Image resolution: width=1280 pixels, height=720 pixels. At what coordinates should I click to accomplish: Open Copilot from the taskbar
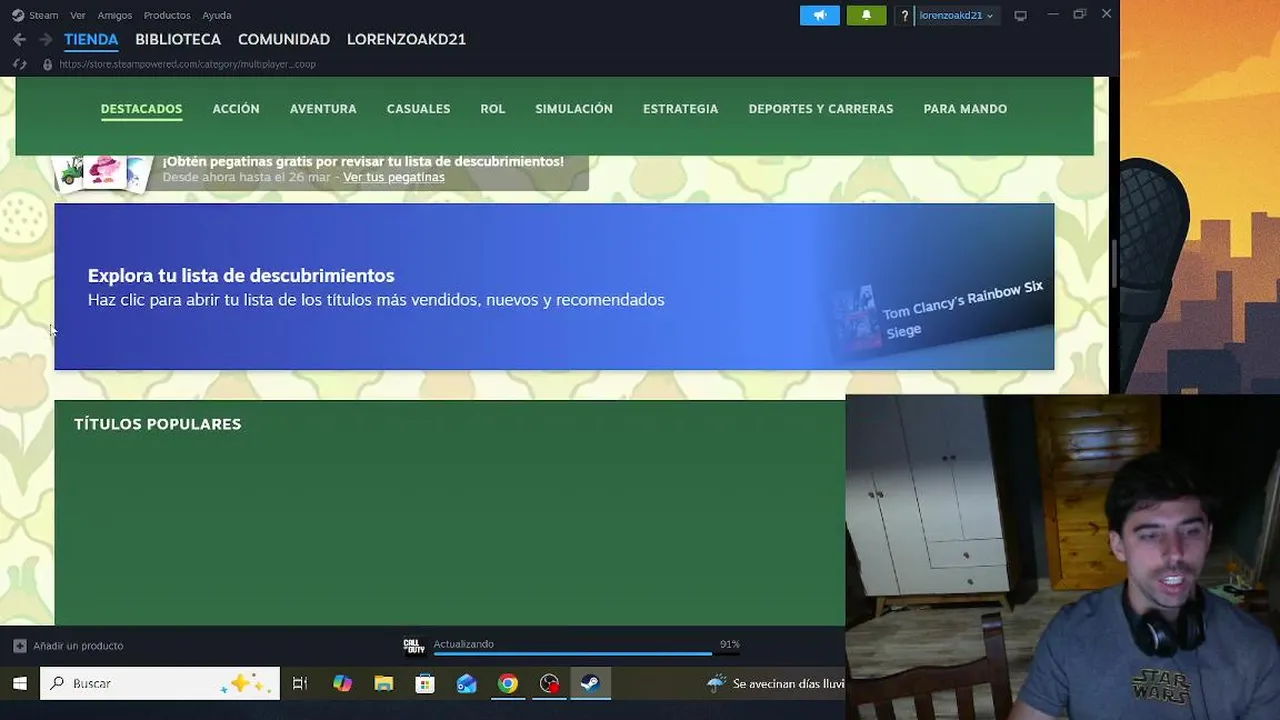(342, 684)
